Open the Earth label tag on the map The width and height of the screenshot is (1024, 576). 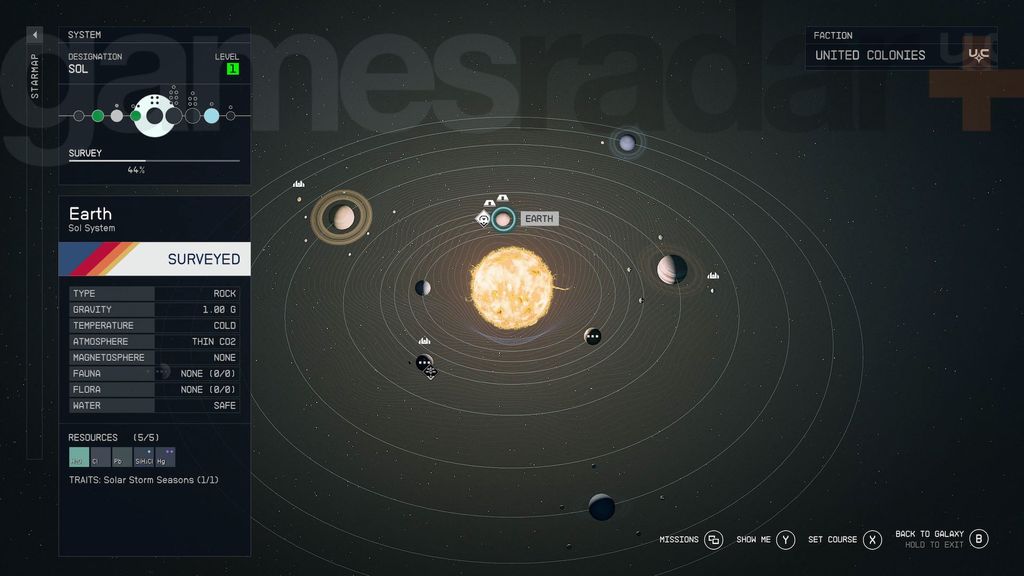coord(540,218)
